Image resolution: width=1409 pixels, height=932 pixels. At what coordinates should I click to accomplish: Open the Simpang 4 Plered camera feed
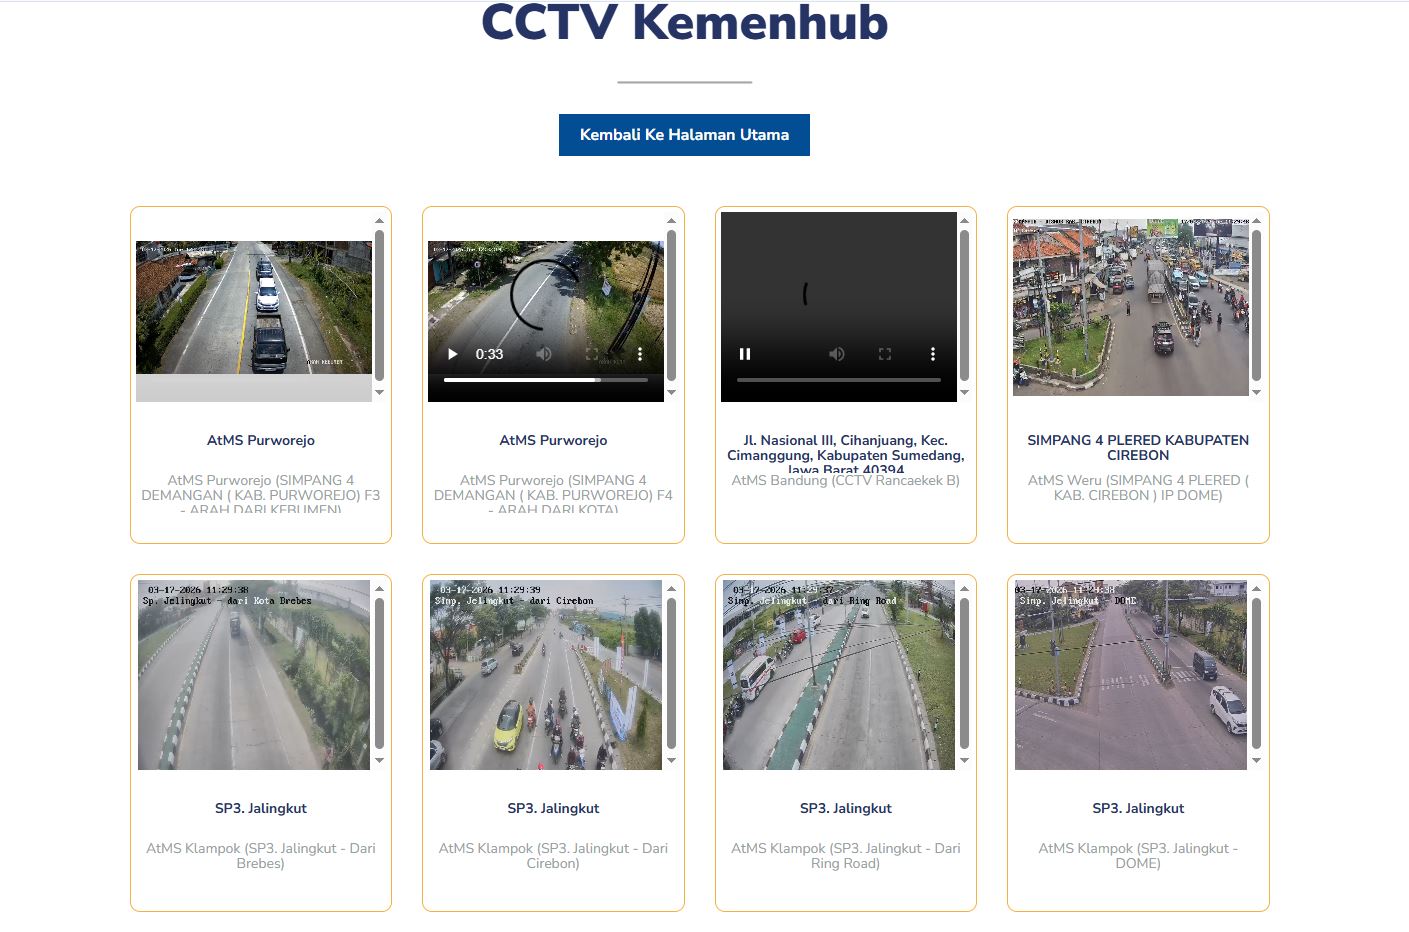click(1130, 306)
